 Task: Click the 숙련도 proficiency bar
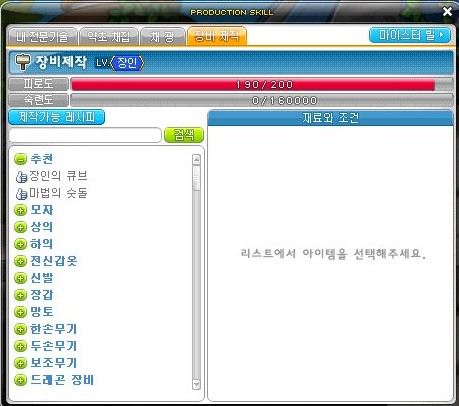click(262, 100)
